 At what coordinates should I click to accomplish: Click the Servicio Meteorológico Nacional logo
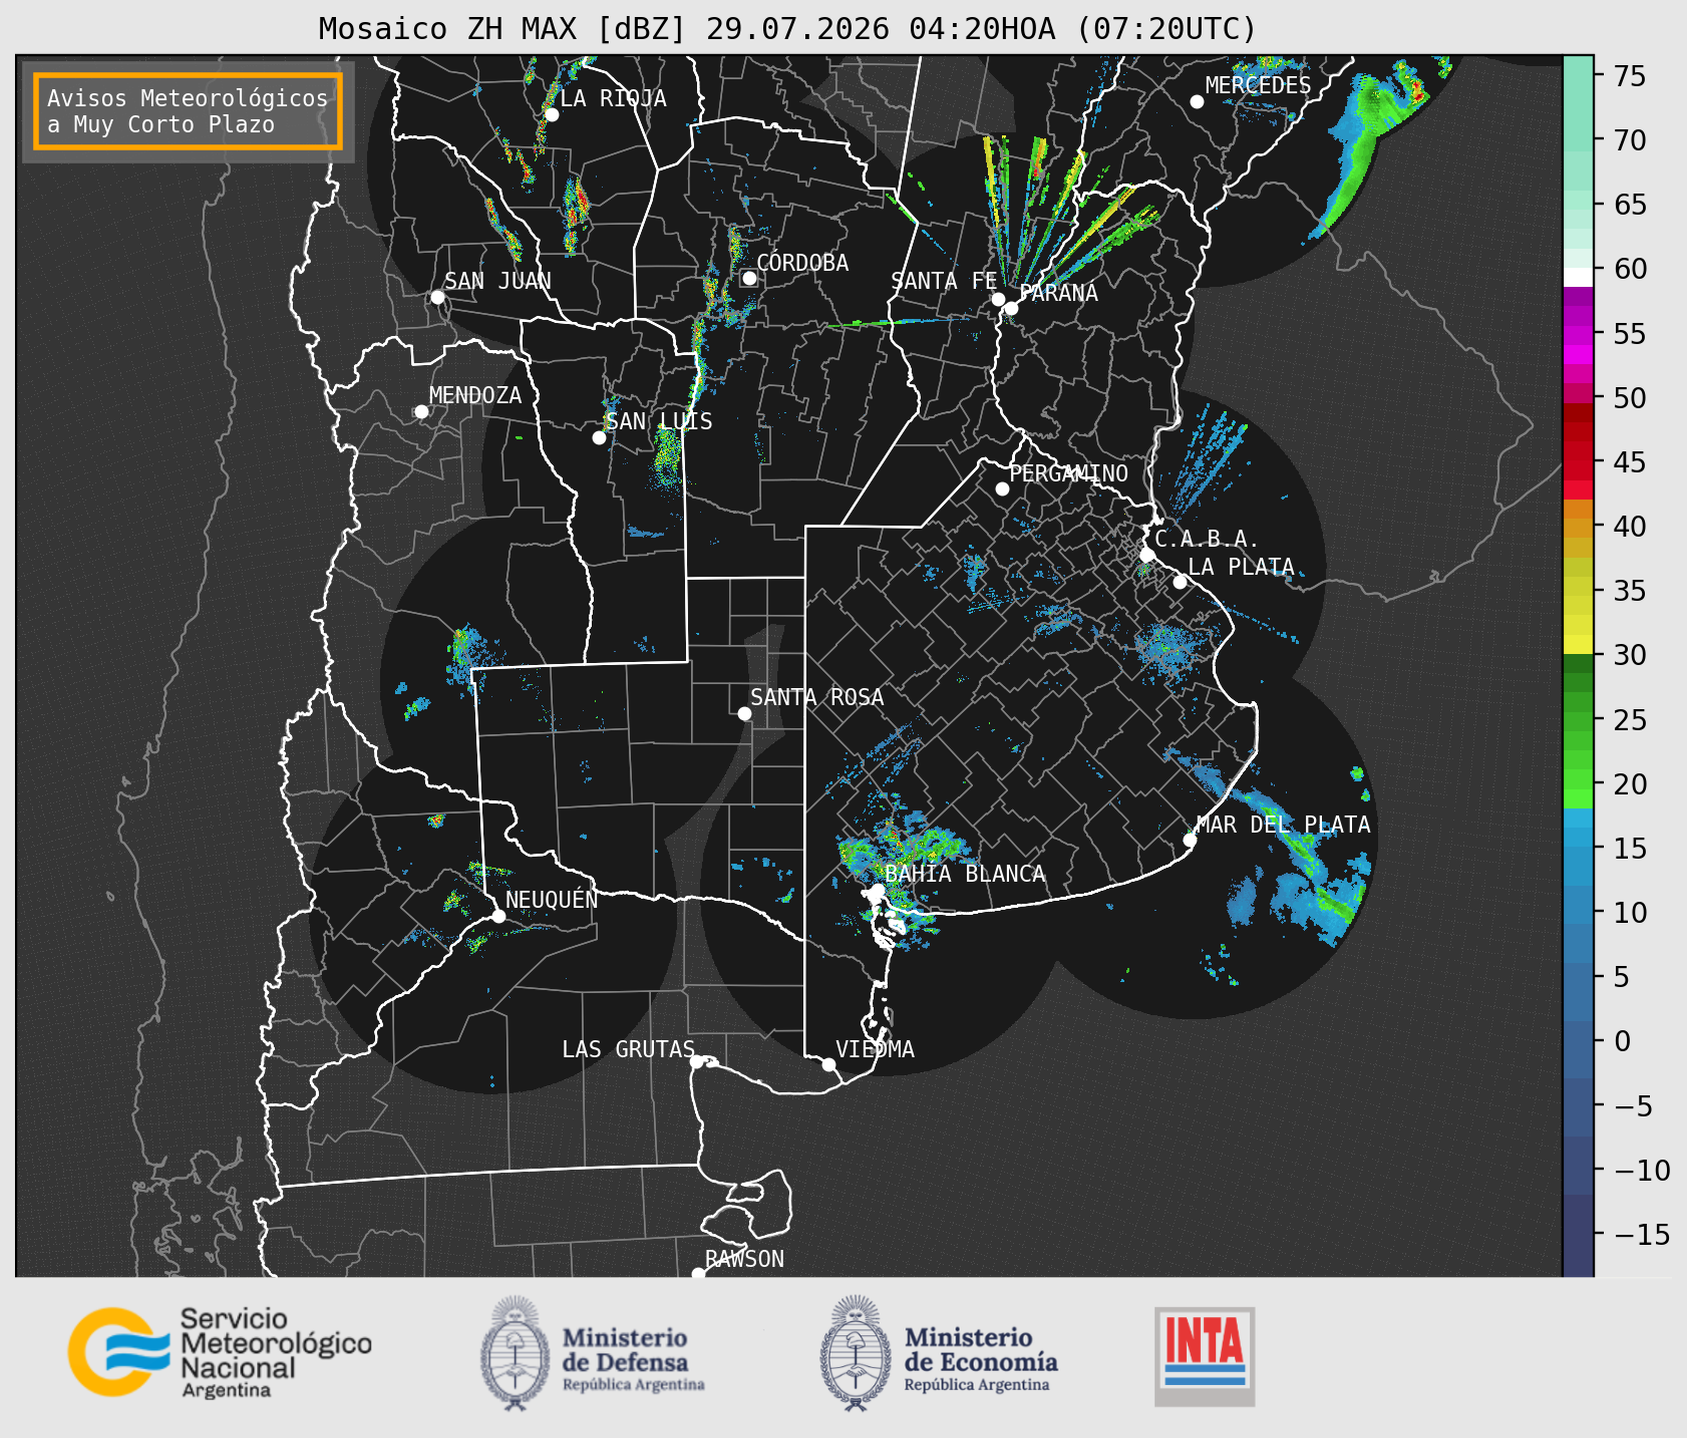tap(219, 1352)
